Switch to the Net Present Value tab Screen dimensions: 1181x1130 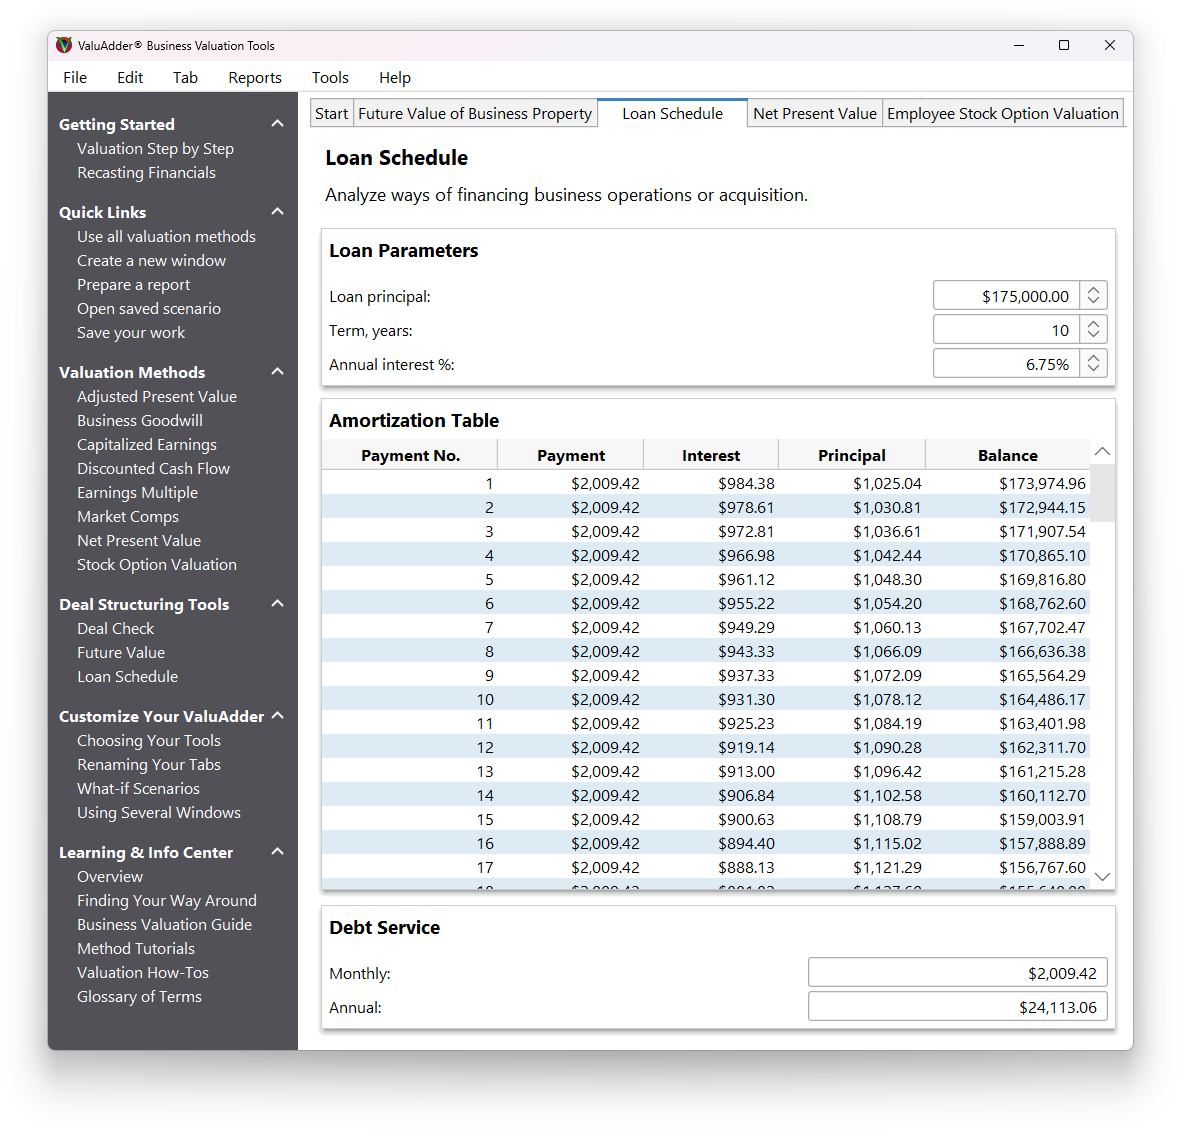pyautogui.click(x=814, y=114)
